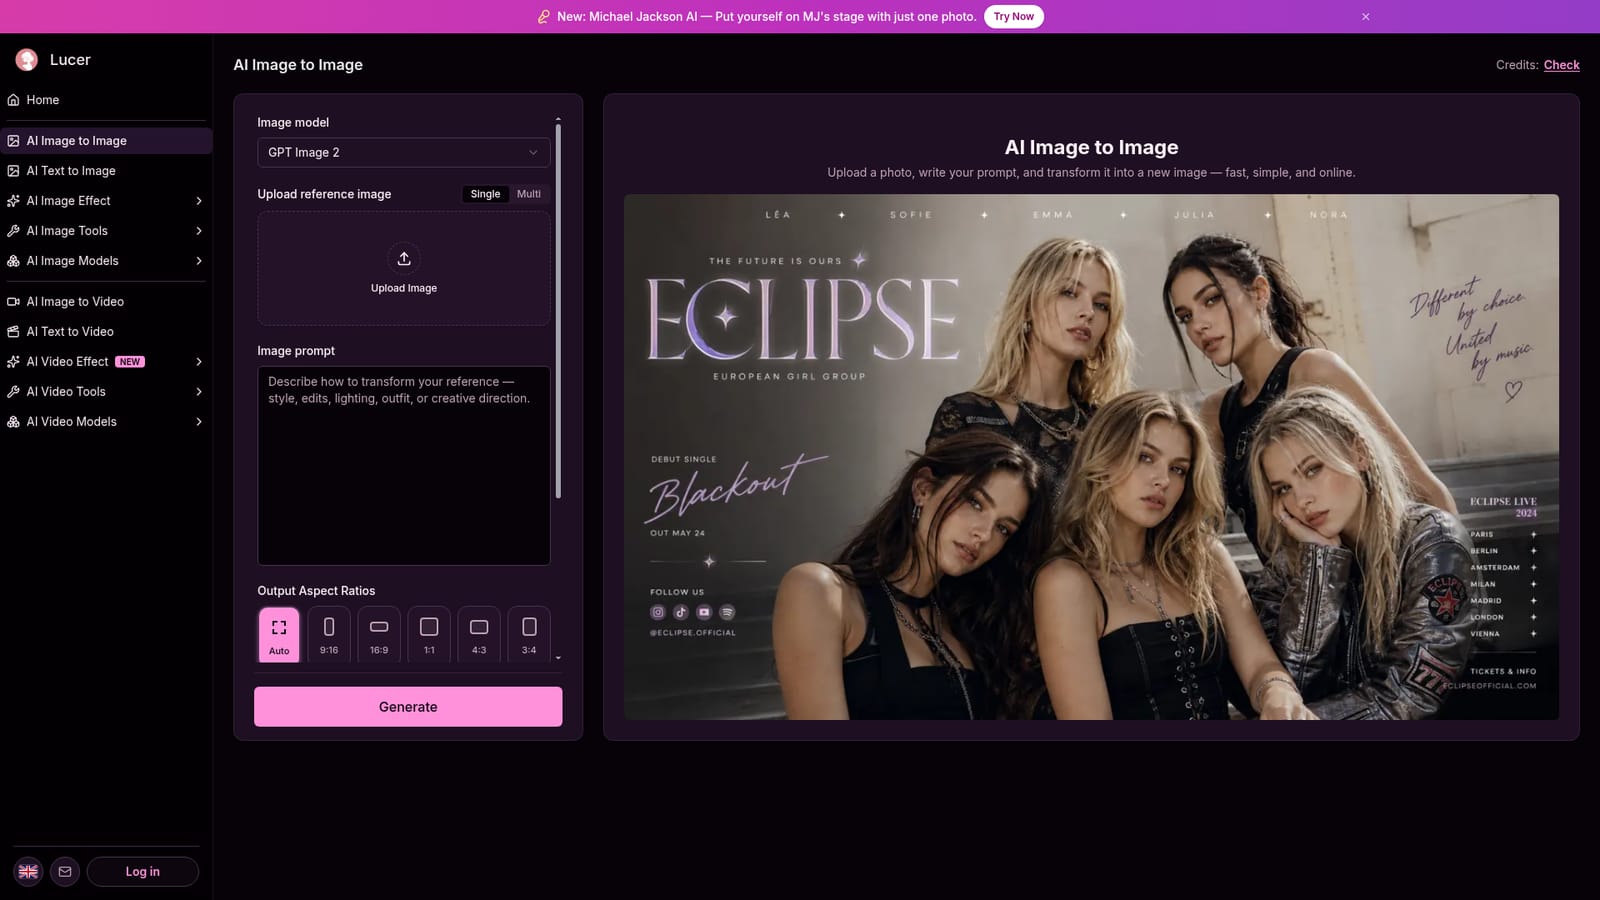Image resolution: width=1600 pixels, height=900 pixels.
Task: Click the envelope contact icon
Action: 65,872
